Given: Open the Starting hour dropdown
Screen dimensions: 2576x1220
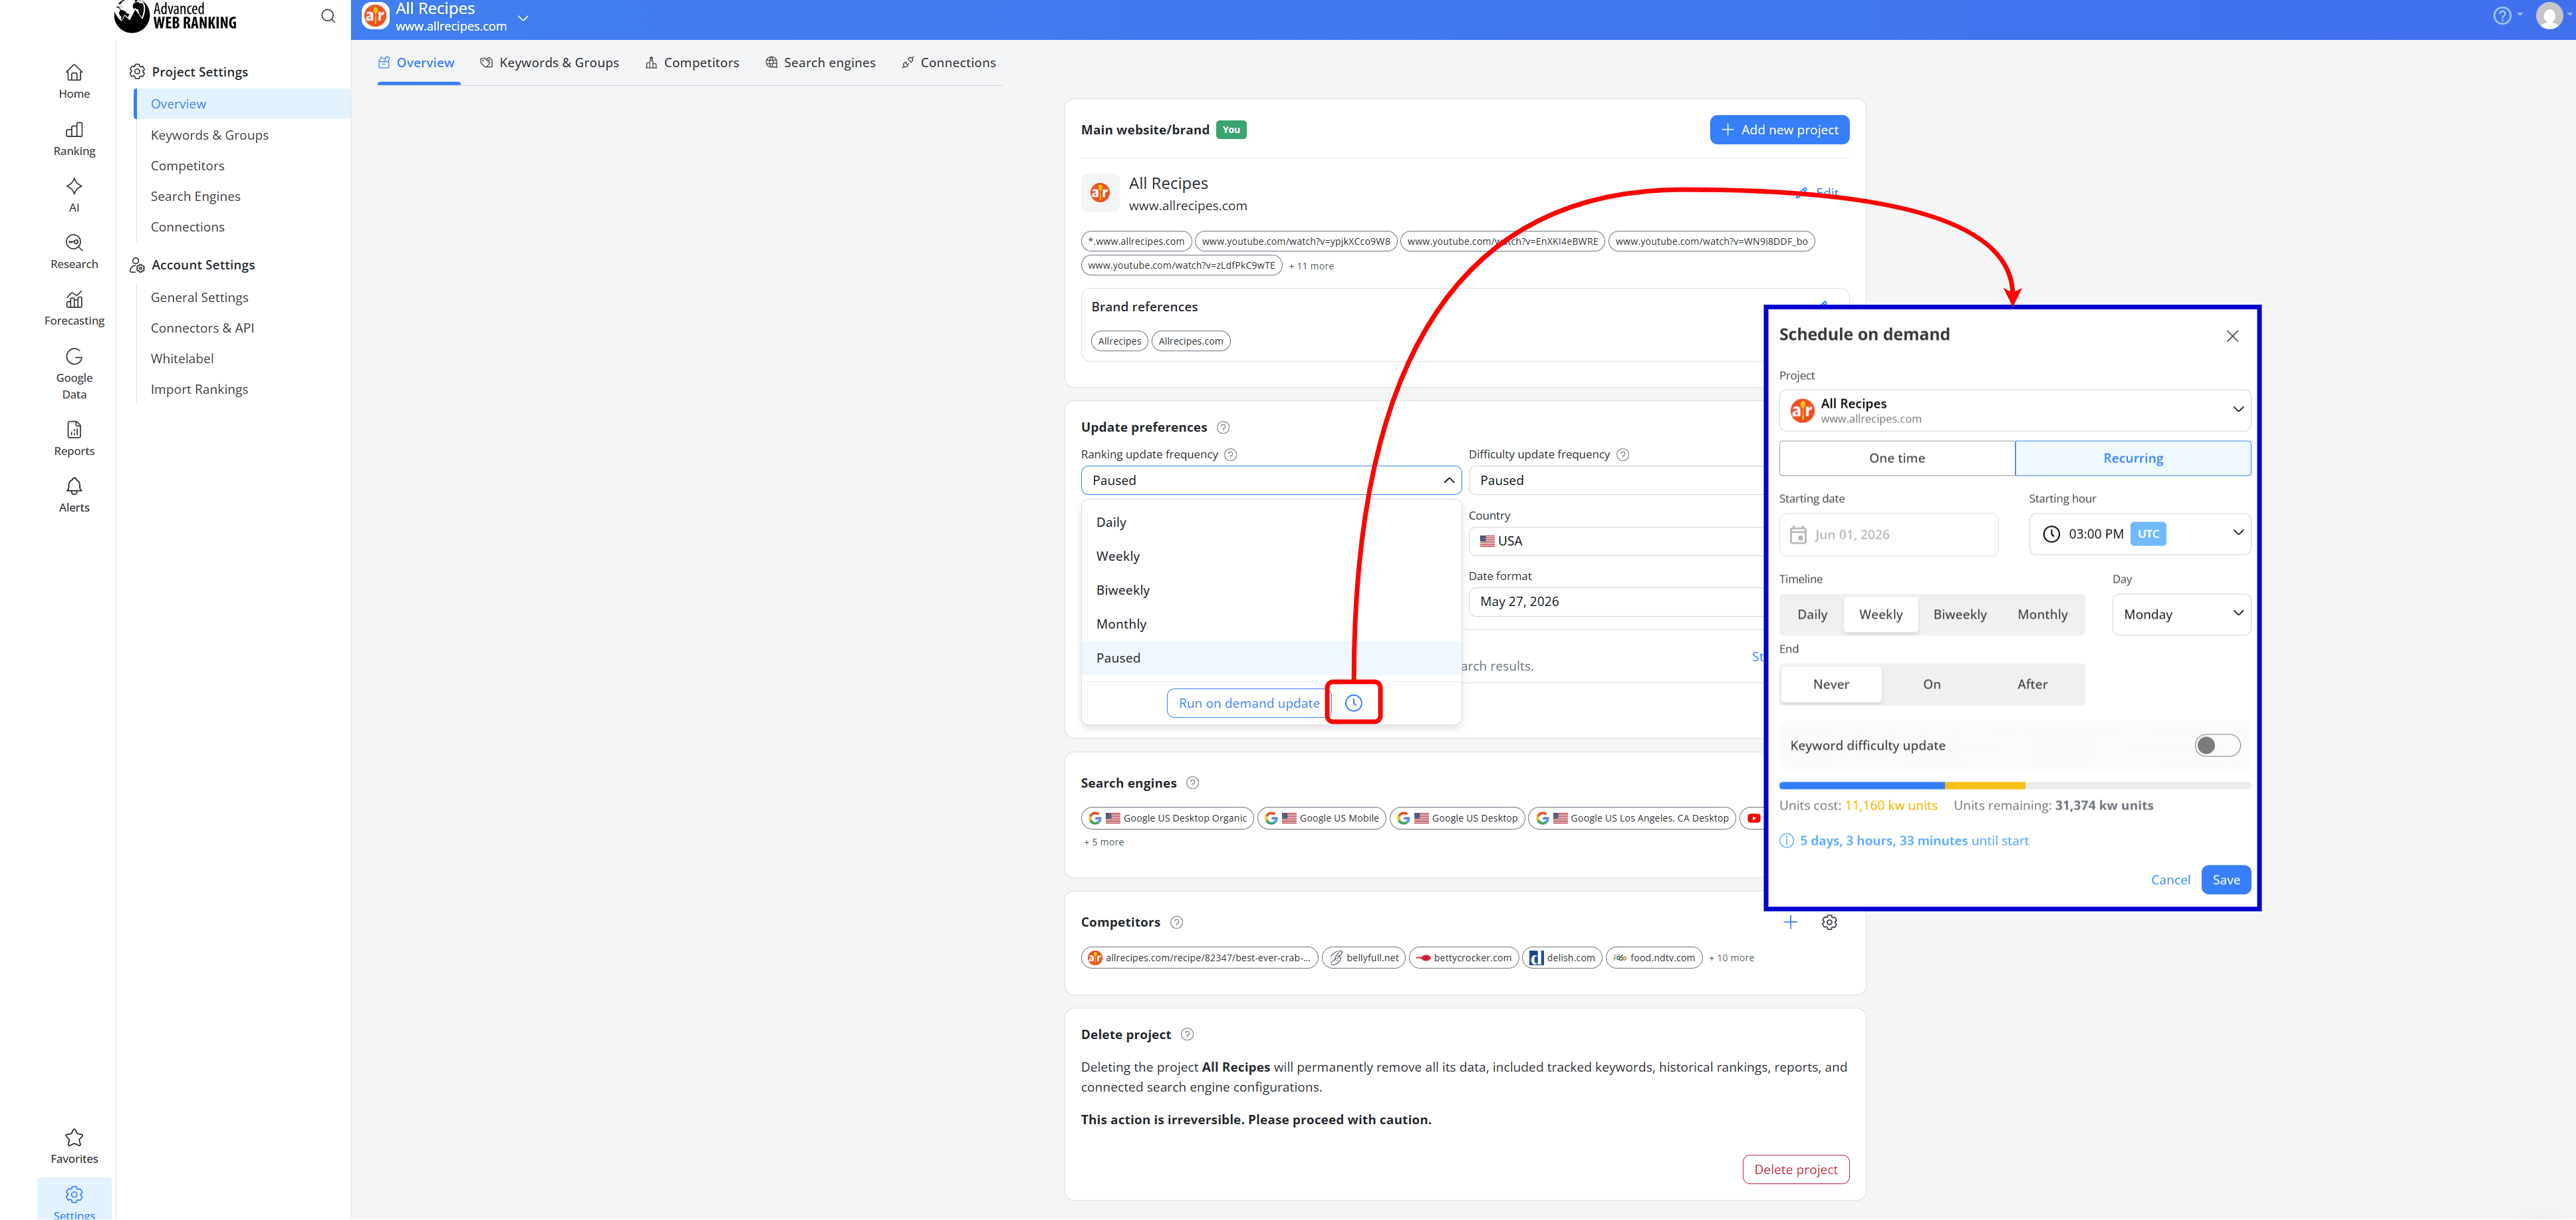Looking at the screenshot, I should (2140, 534).
